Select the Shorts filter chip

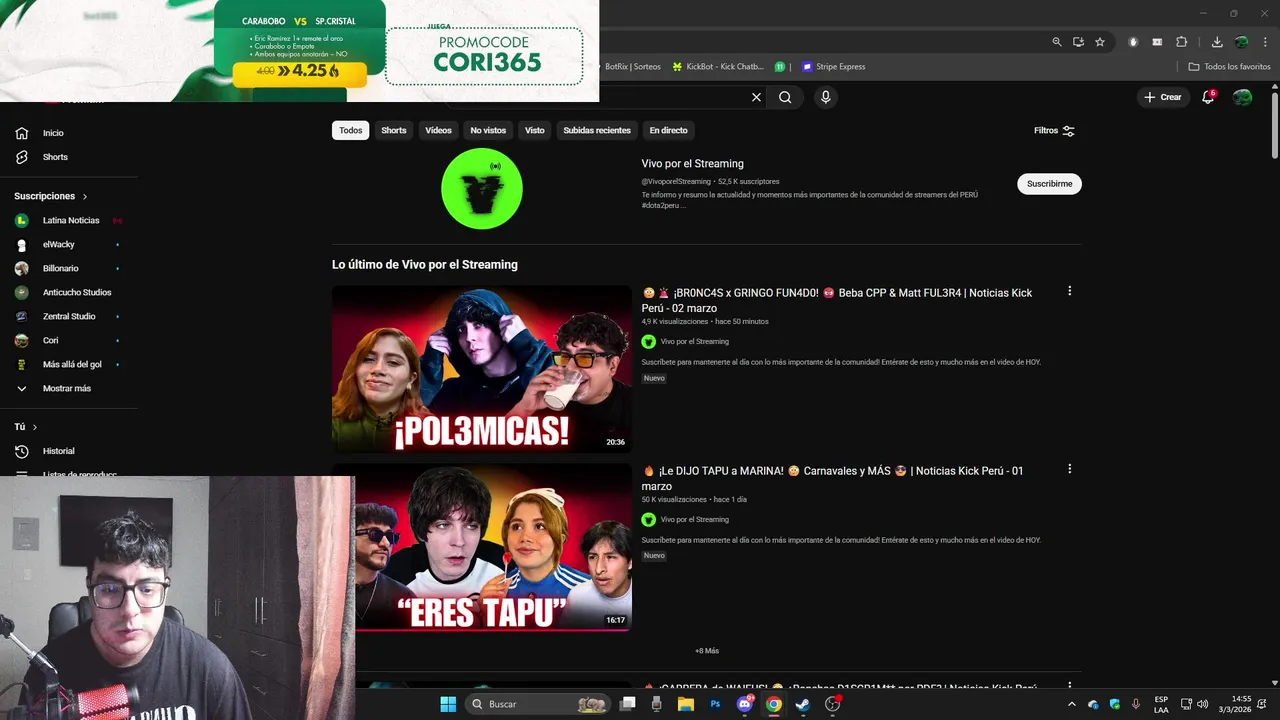coord(394,130)
